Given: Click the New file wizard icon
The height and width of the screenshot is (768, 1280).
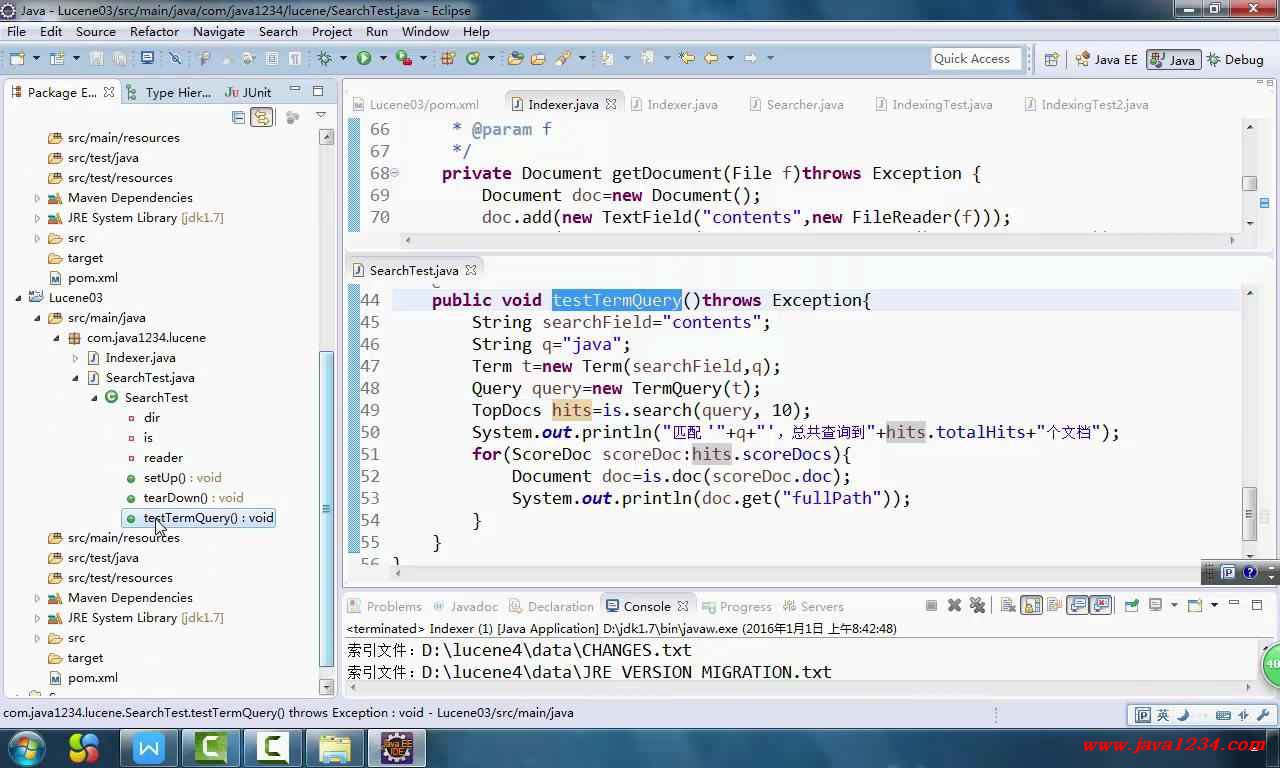Looking at the screenshot, I should [x=16, y=58].
